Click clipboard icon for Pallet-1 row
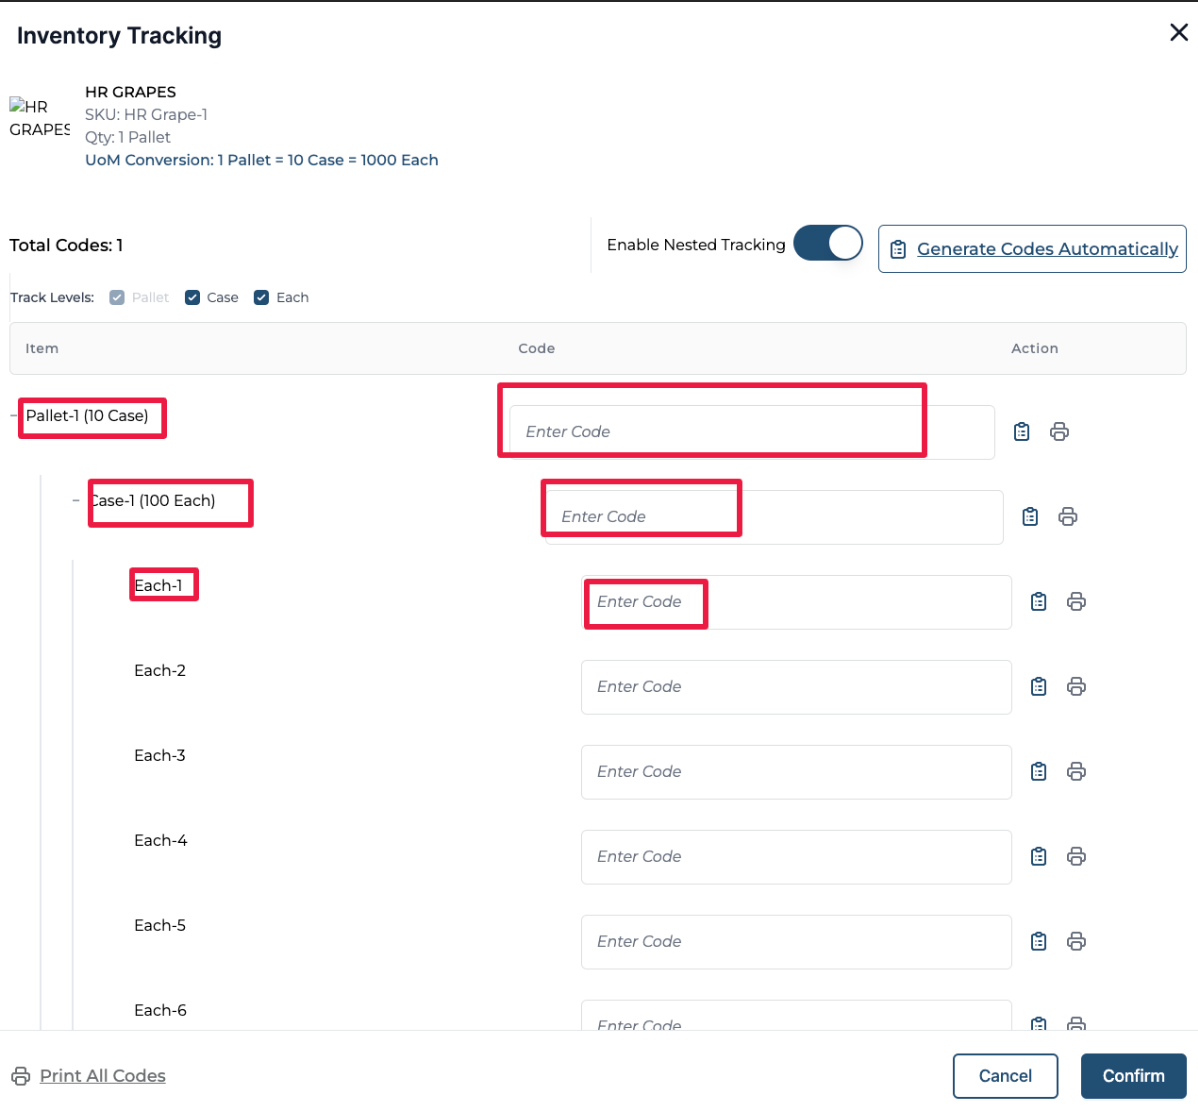 [1021, 432]
